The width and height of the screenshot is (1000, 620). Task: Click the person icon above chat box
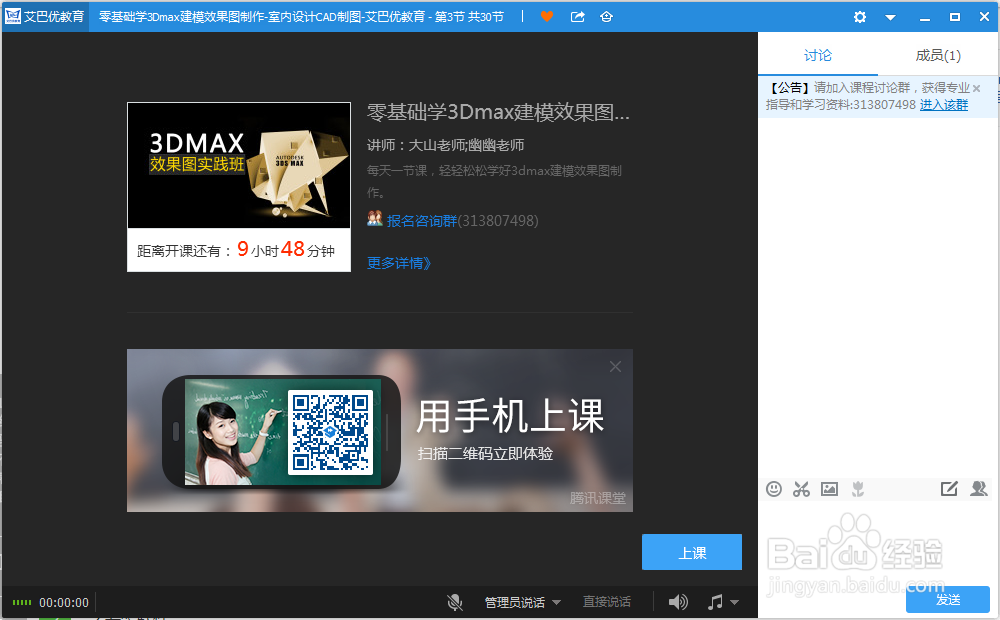pyautogui.click(x=978, y=489)
